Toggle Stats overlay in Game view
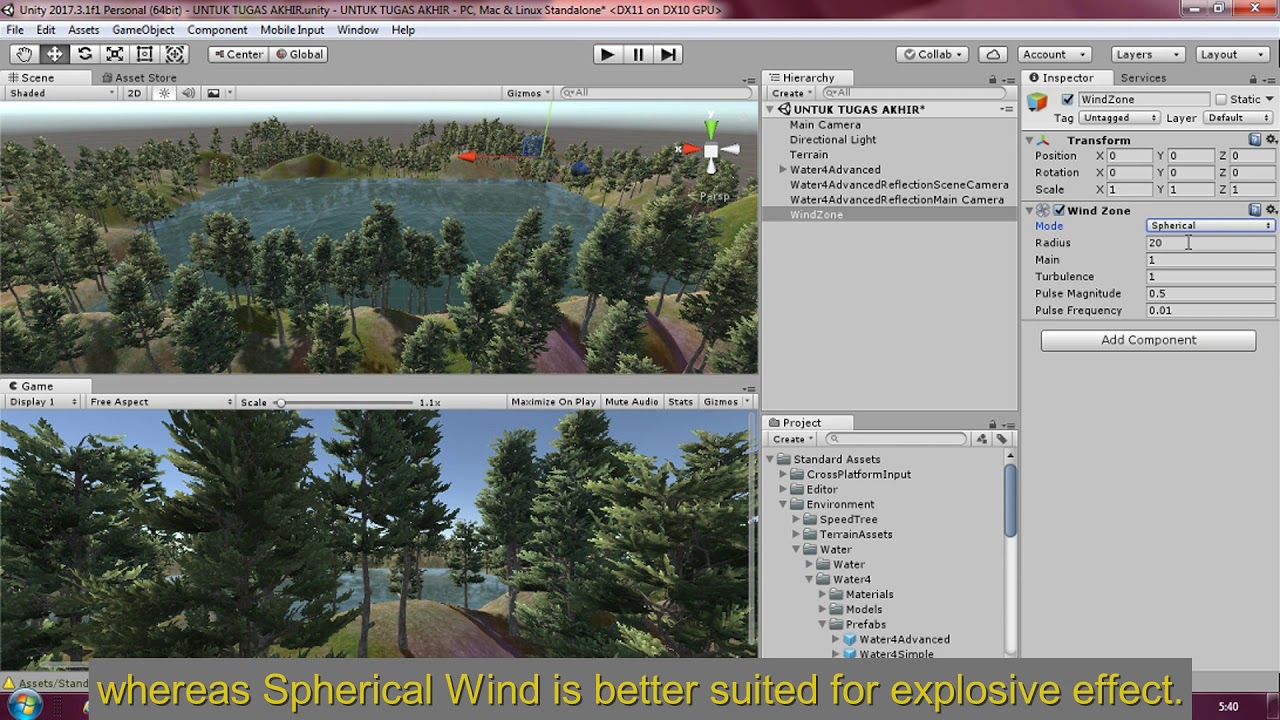This screenshot has height=720, width=1280. coord(680,402)
